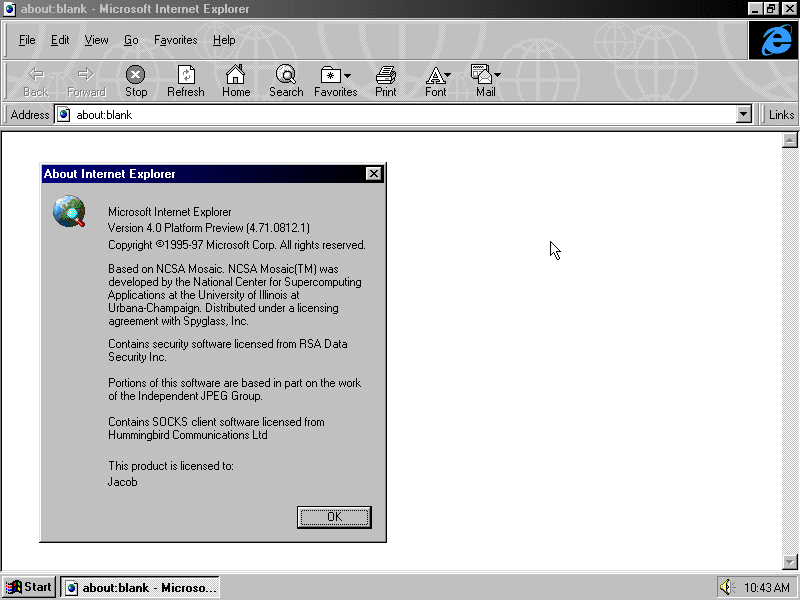Click the page icon in Address bar

pos(63,114)
